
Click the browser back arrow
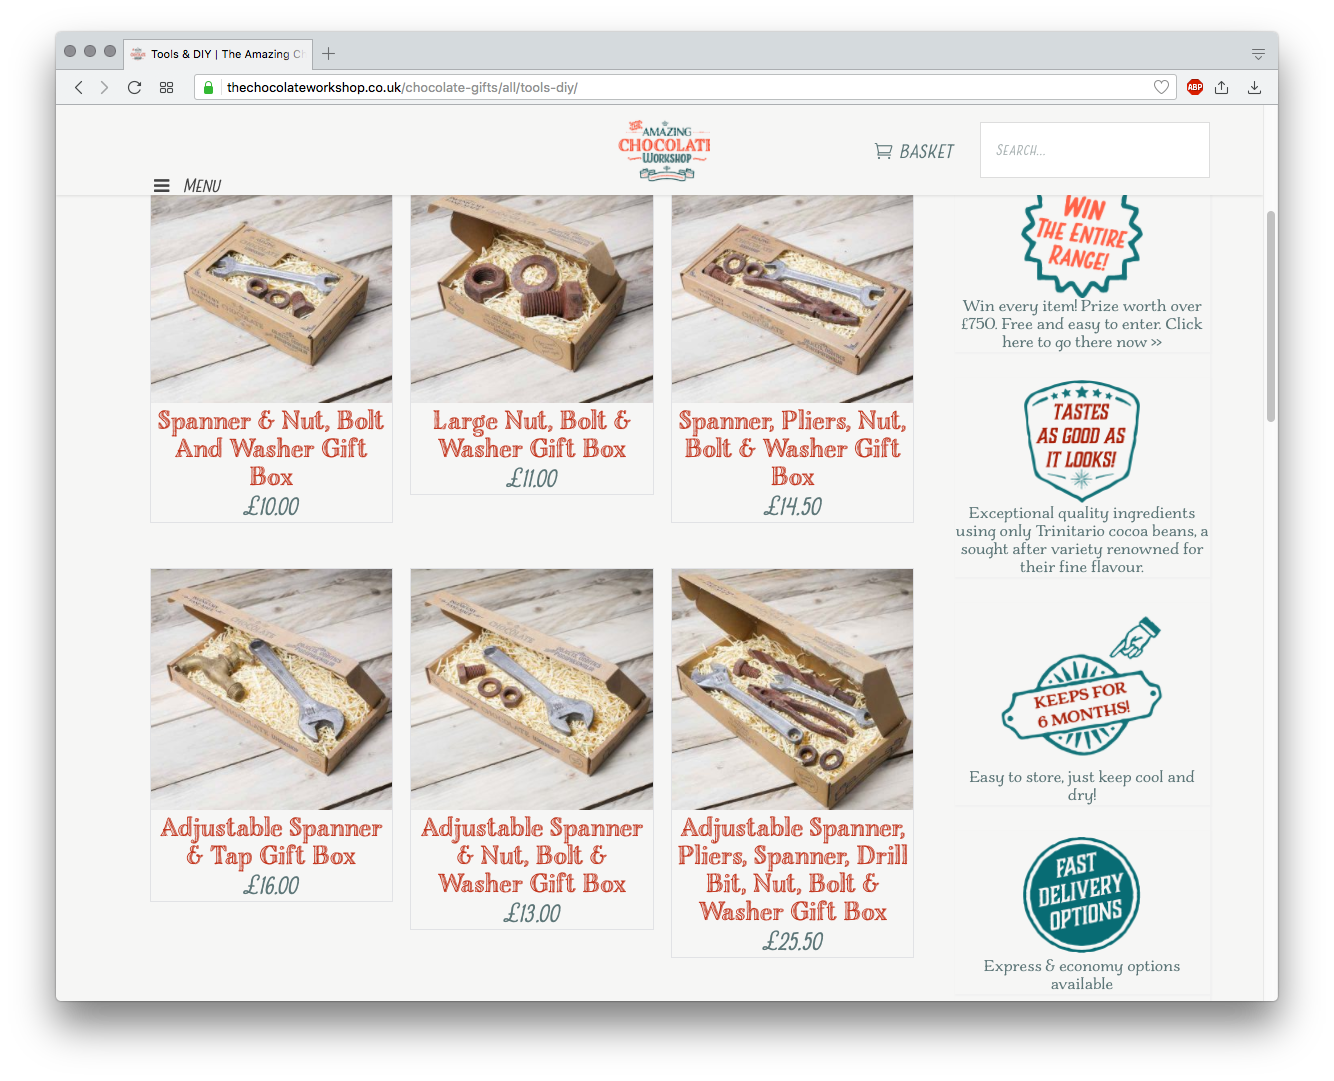click(x=79, y=87)
